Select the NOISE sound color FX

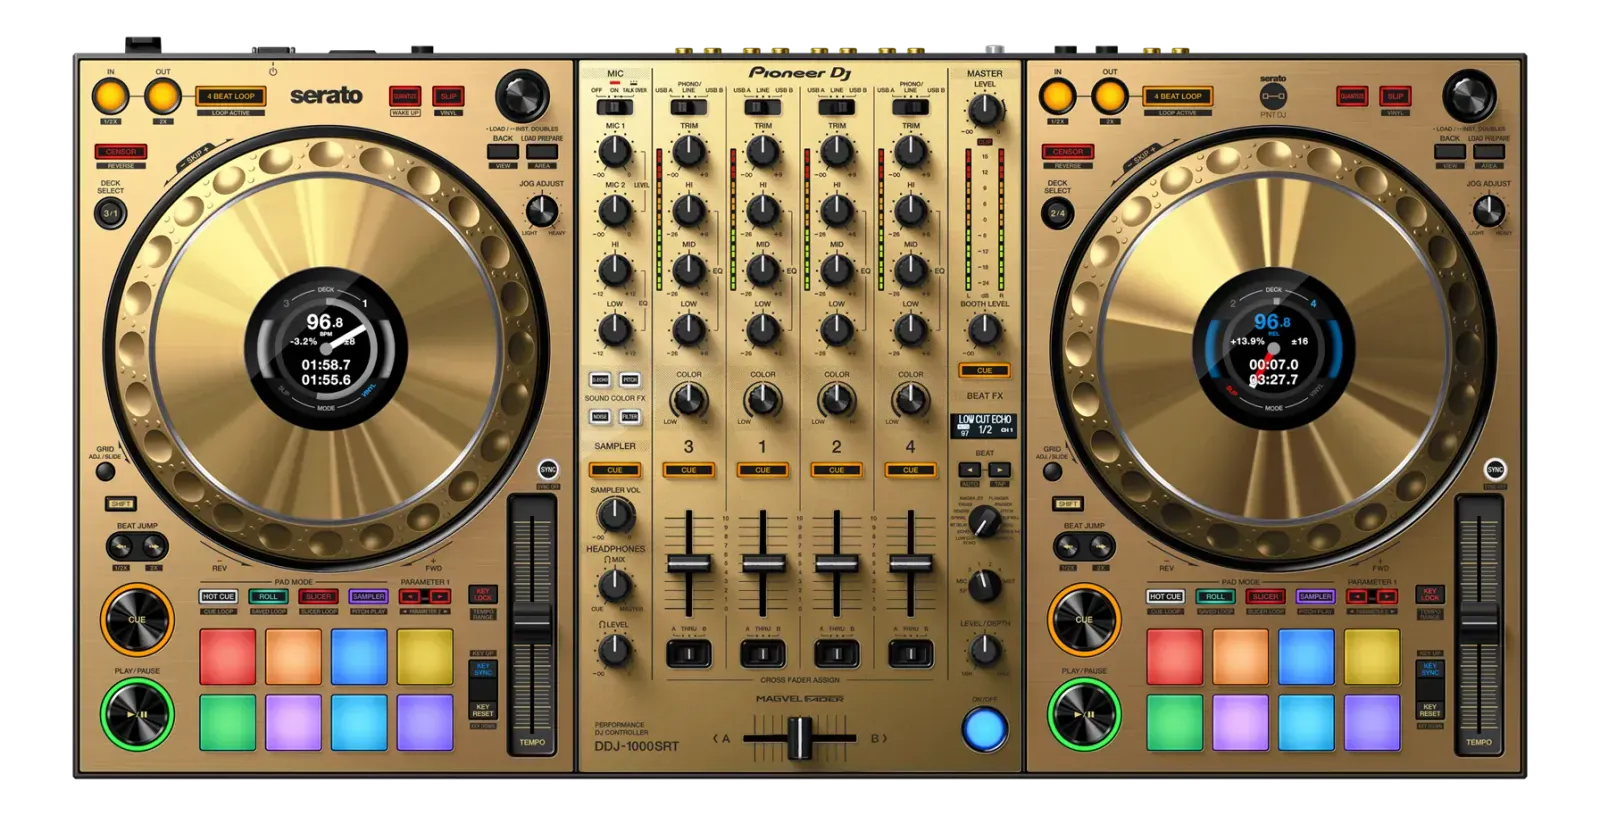pyautogui.click(x=600, y=417)
